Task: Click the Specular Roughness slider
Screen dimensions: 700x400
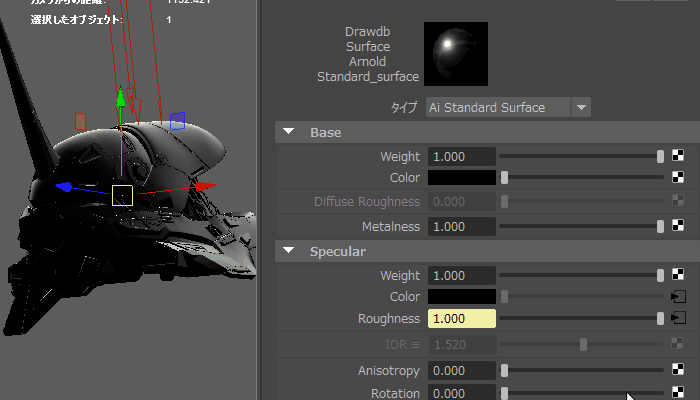Action: pyautogui.click(x=581, y=318)
